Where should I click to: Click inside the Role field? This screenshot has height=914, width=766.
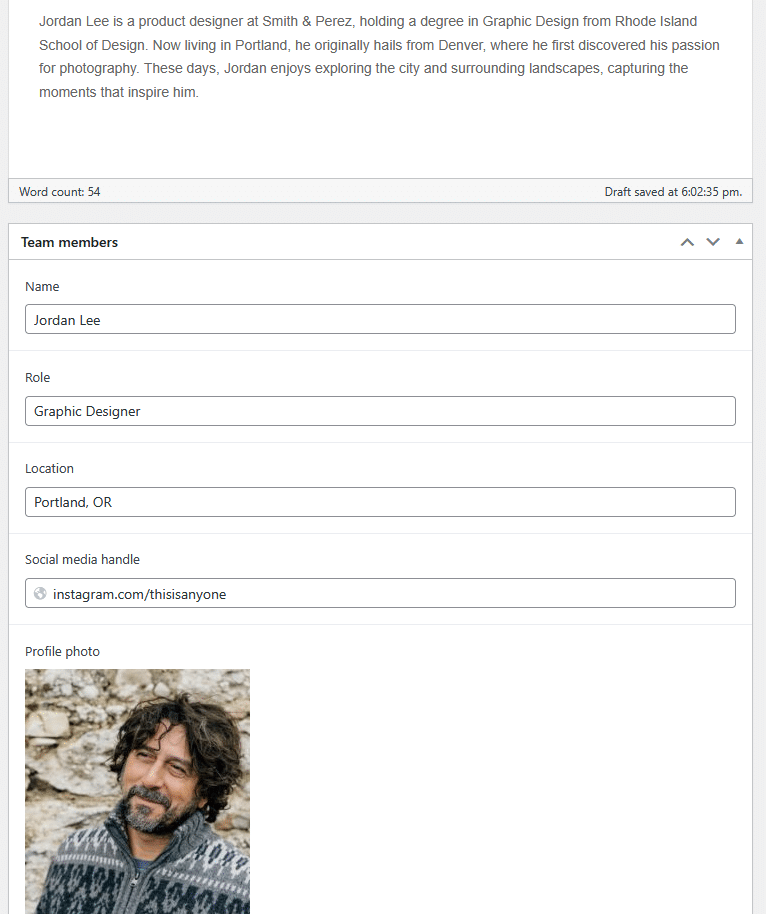click(380, 410)
